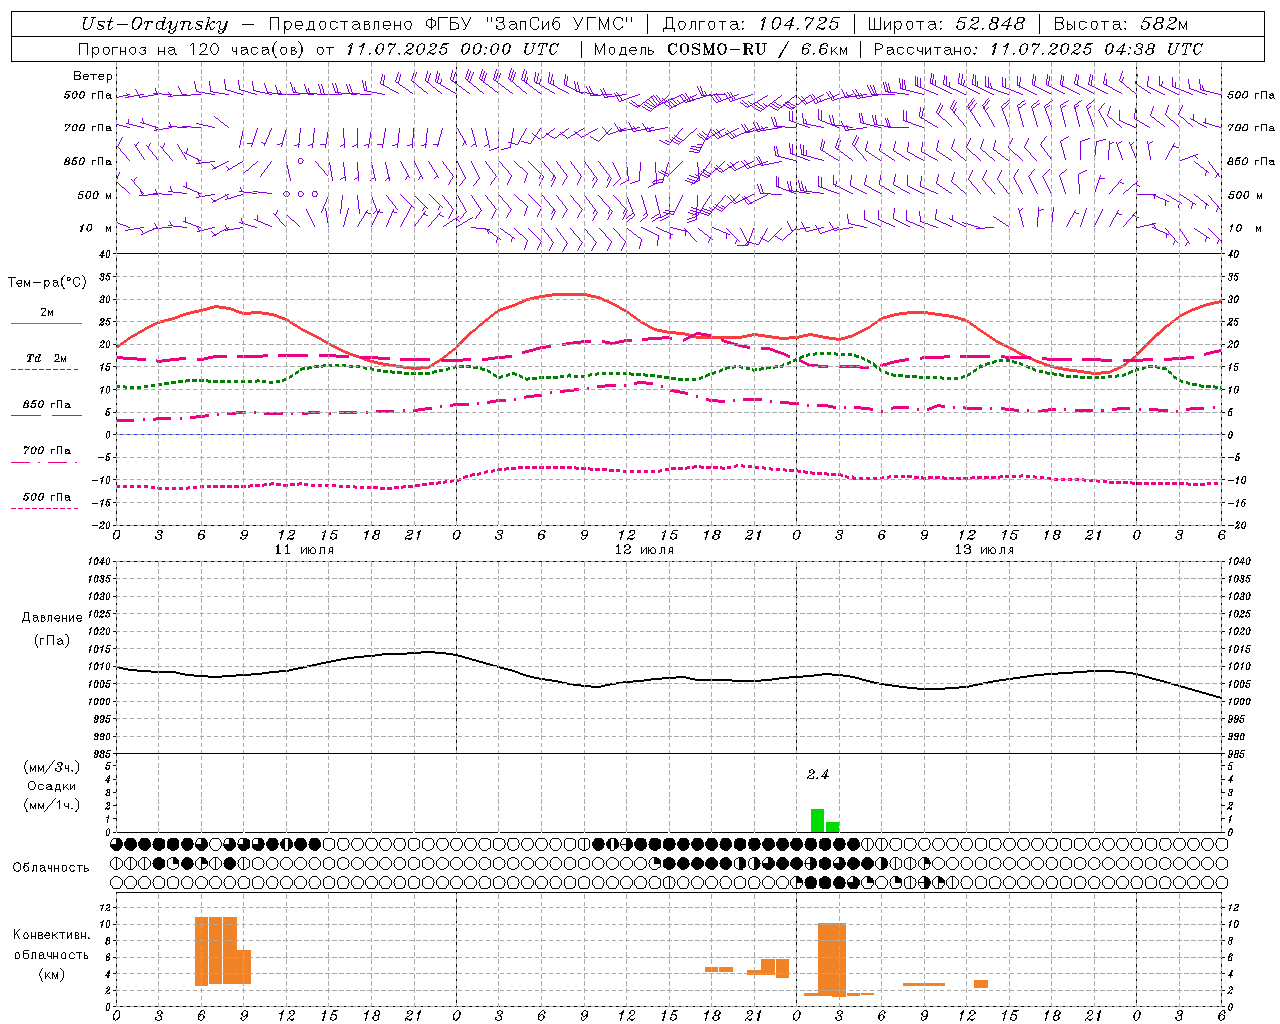This screenshot has height=1024, width=1280.
Task: Click the 500 м wind level label on left
Action: pos(95,195)
